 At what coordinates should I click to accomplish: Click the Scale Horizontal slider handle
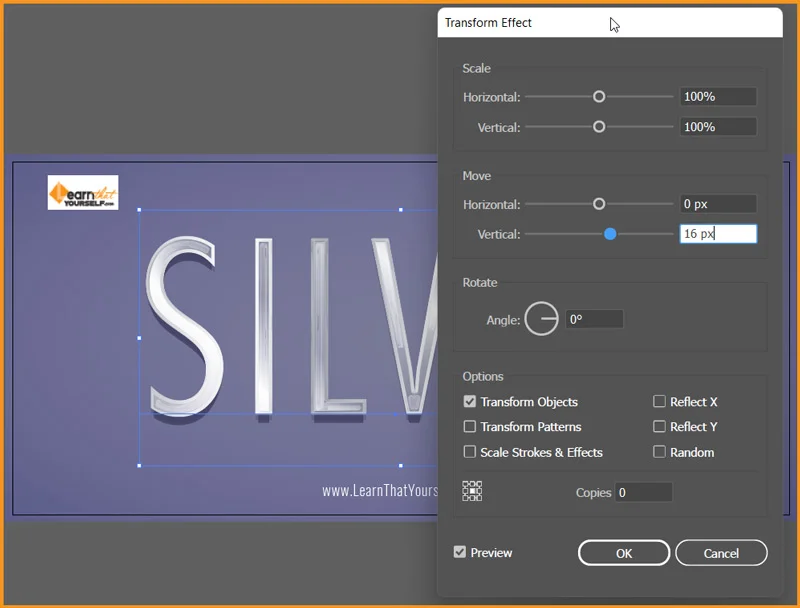tap(599, 97)
